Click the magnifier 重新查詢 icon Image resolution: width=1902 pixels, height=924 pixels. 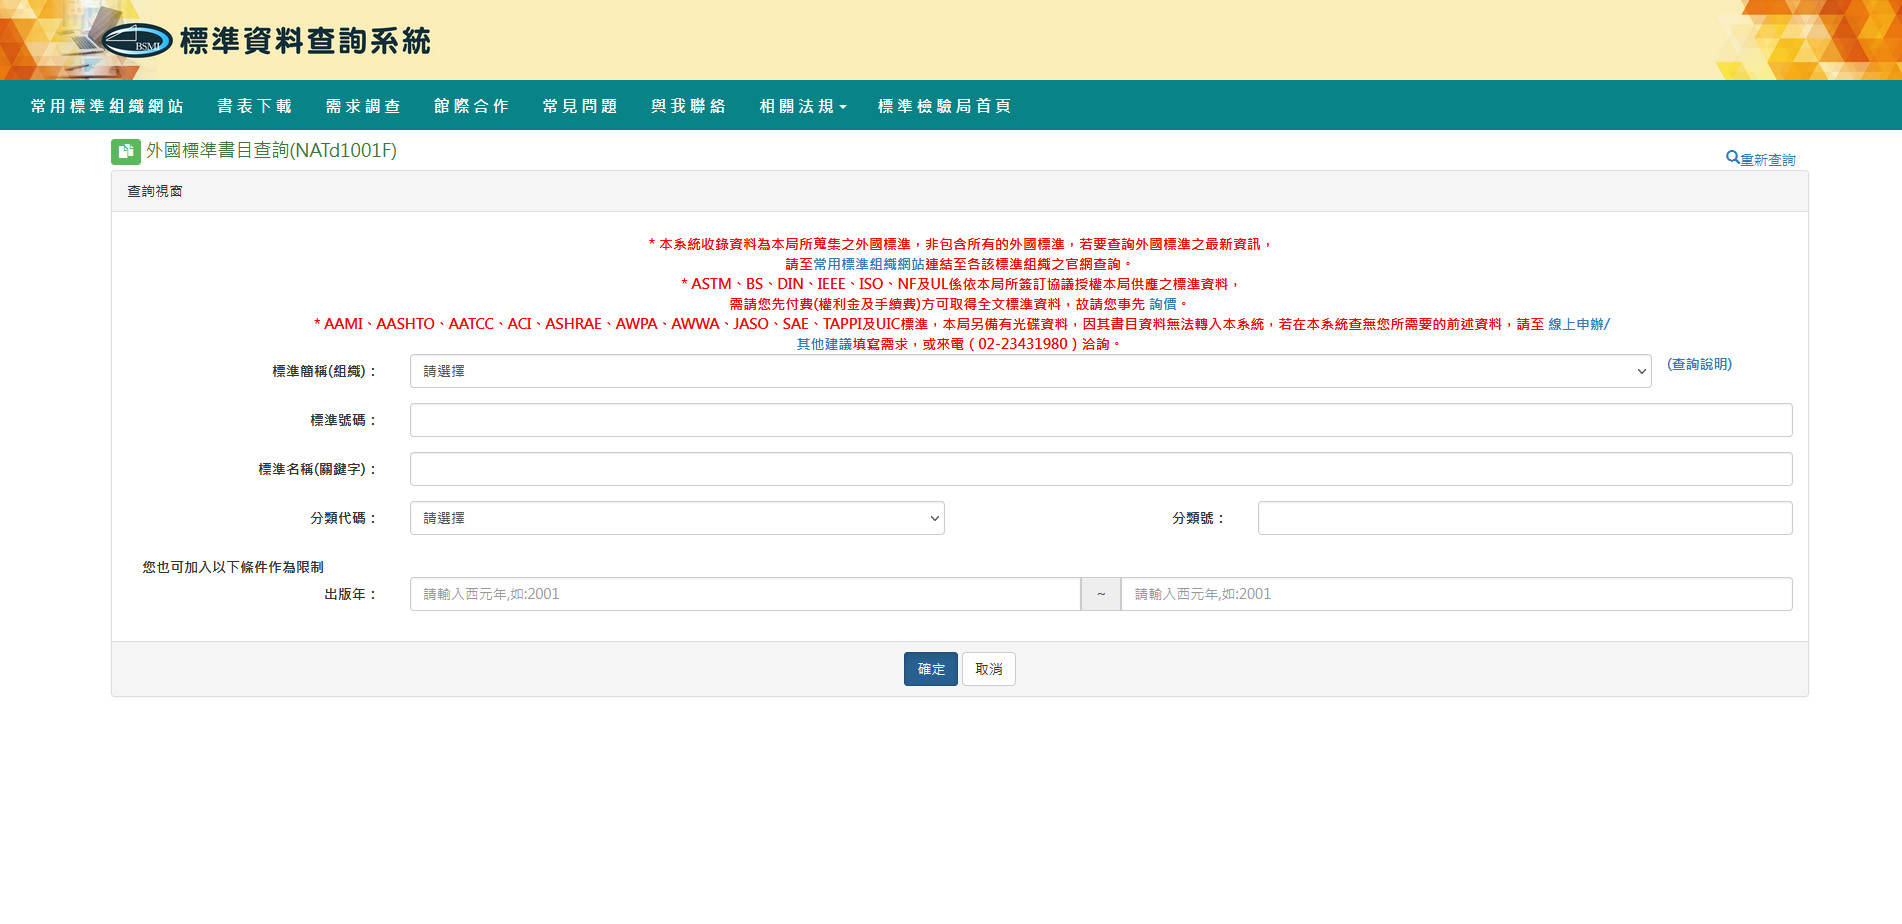(1732, 158)
